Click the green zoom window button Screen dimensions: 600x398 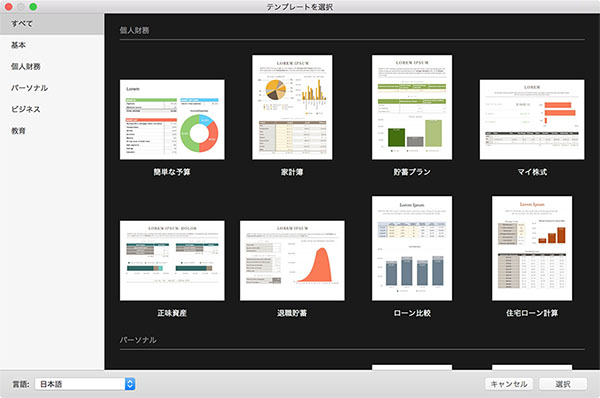[x=33, y=7]
